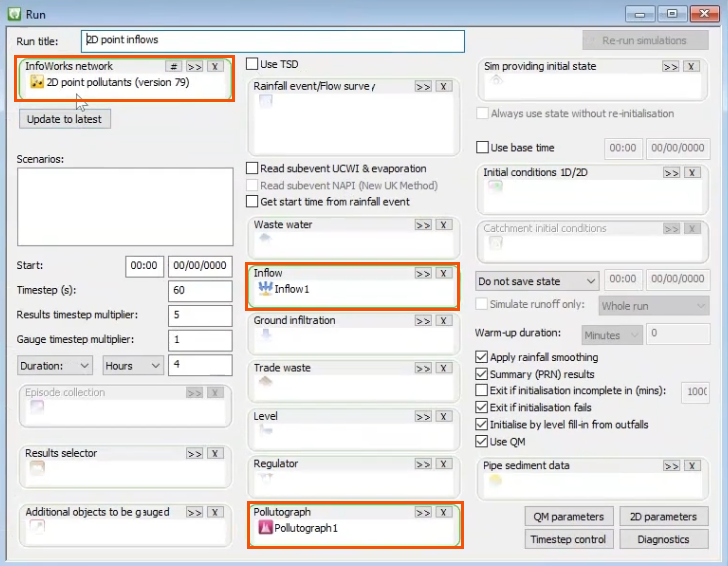
Task: Enable Use base time checkbox
Action: point(482,147)
